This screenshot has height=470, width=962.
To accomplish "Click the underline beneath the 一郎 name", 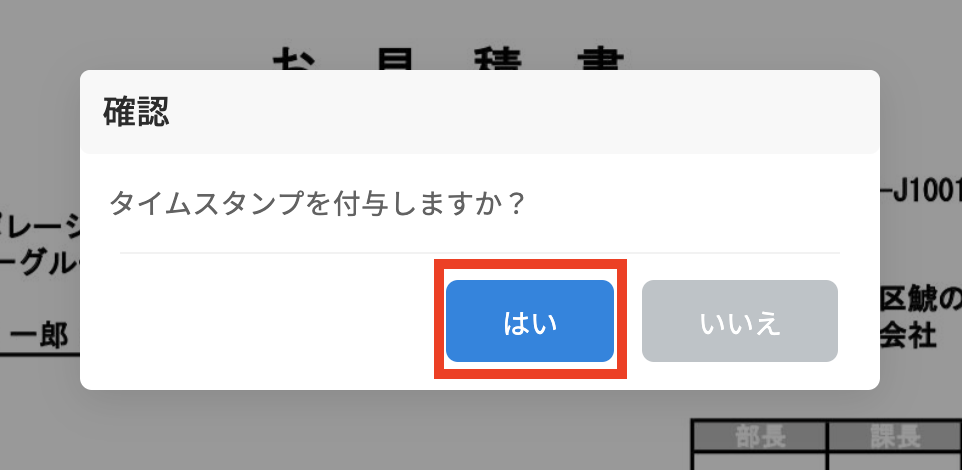I will [x=40, y=354].
